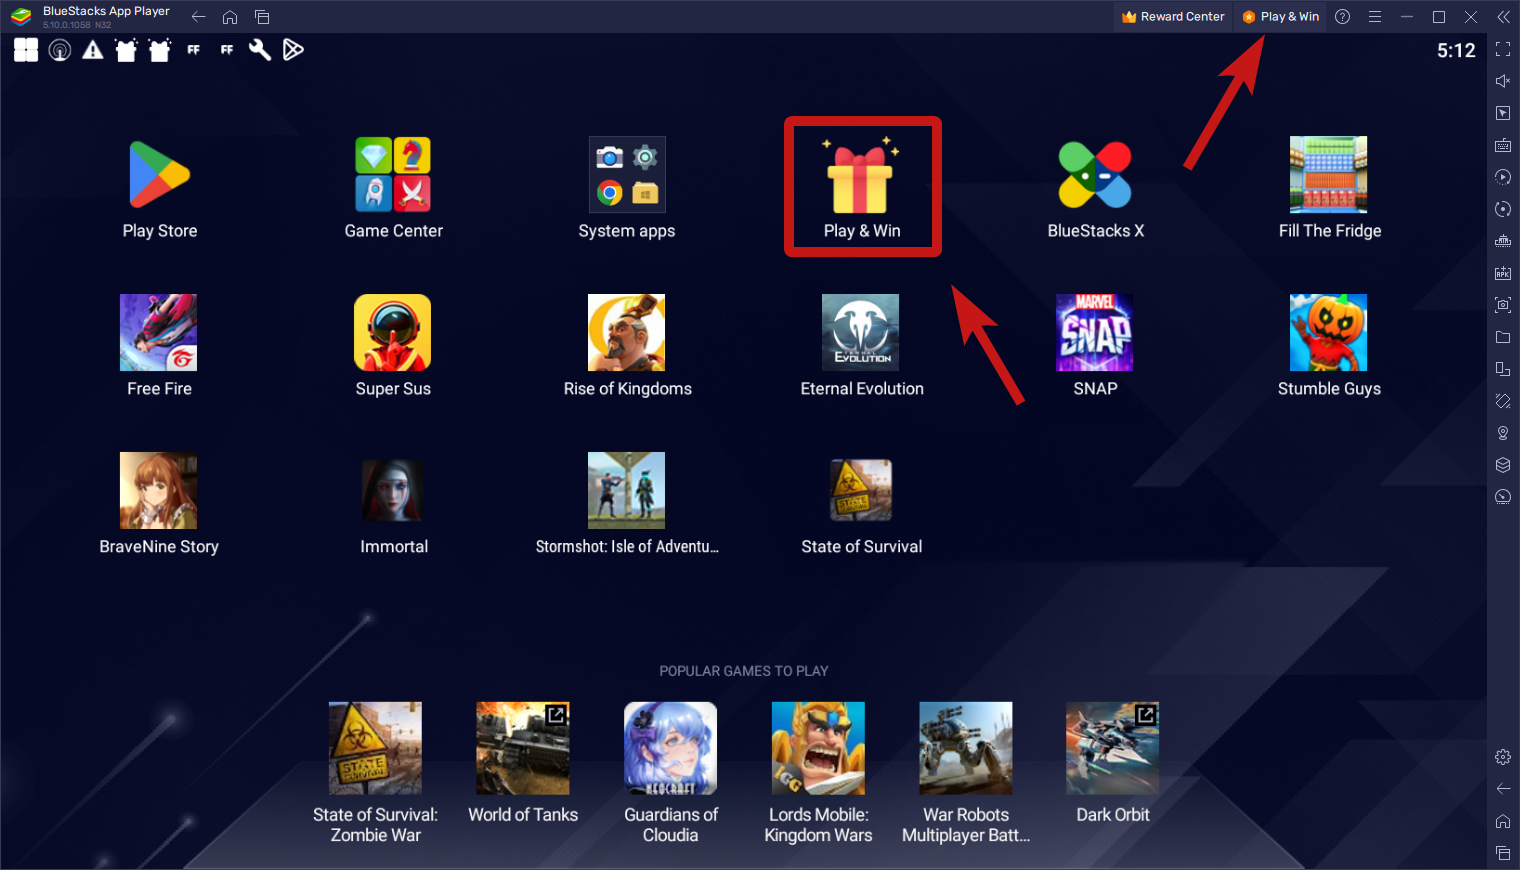This screenshot has height=870, width=1520.
Task: Click the BlueStacks logo in title bar
Action: (21, 17)
